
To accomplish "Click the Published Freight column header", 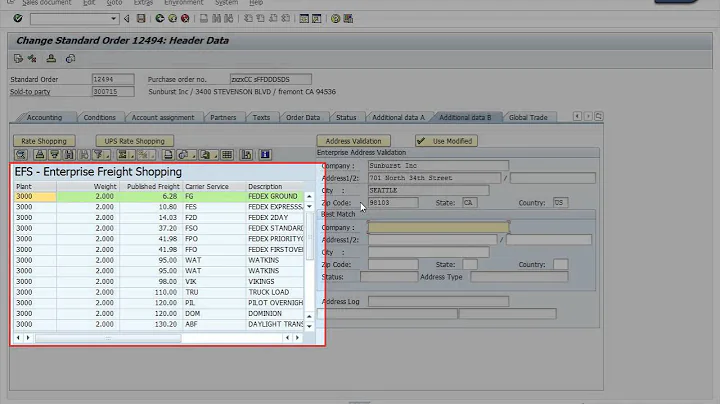I will (x=151, y=186).
